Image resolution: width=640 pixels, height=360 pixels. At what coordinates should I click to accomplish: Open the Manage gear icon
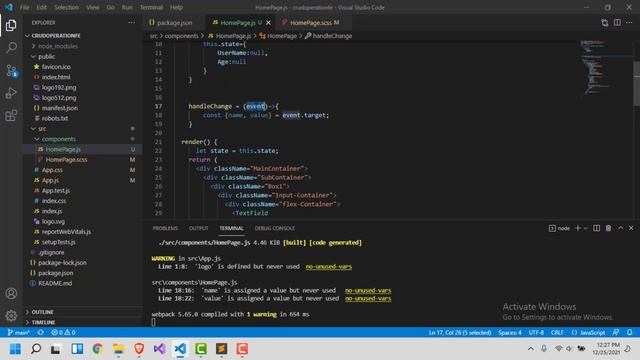[11, 315]
